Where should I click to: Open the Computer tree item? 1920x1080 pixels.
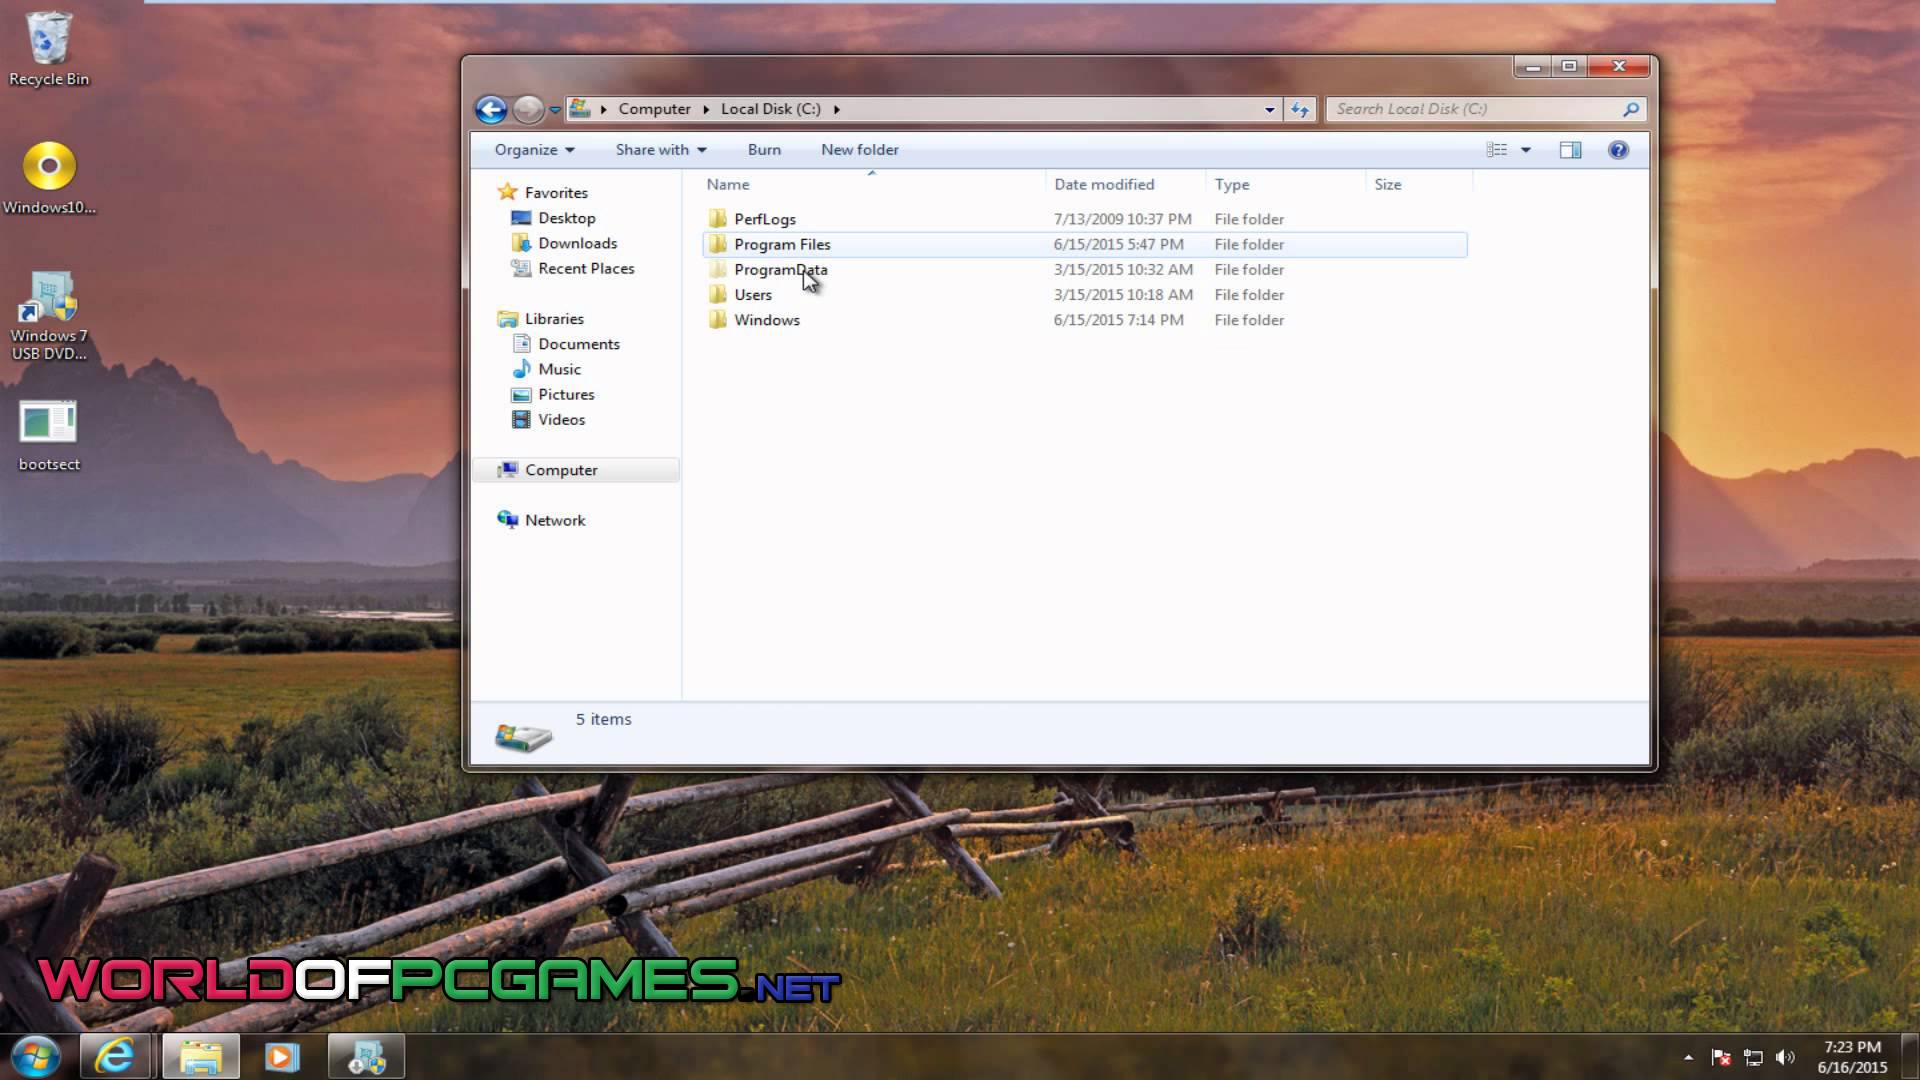pyautogui.click(x=560, y=469)
